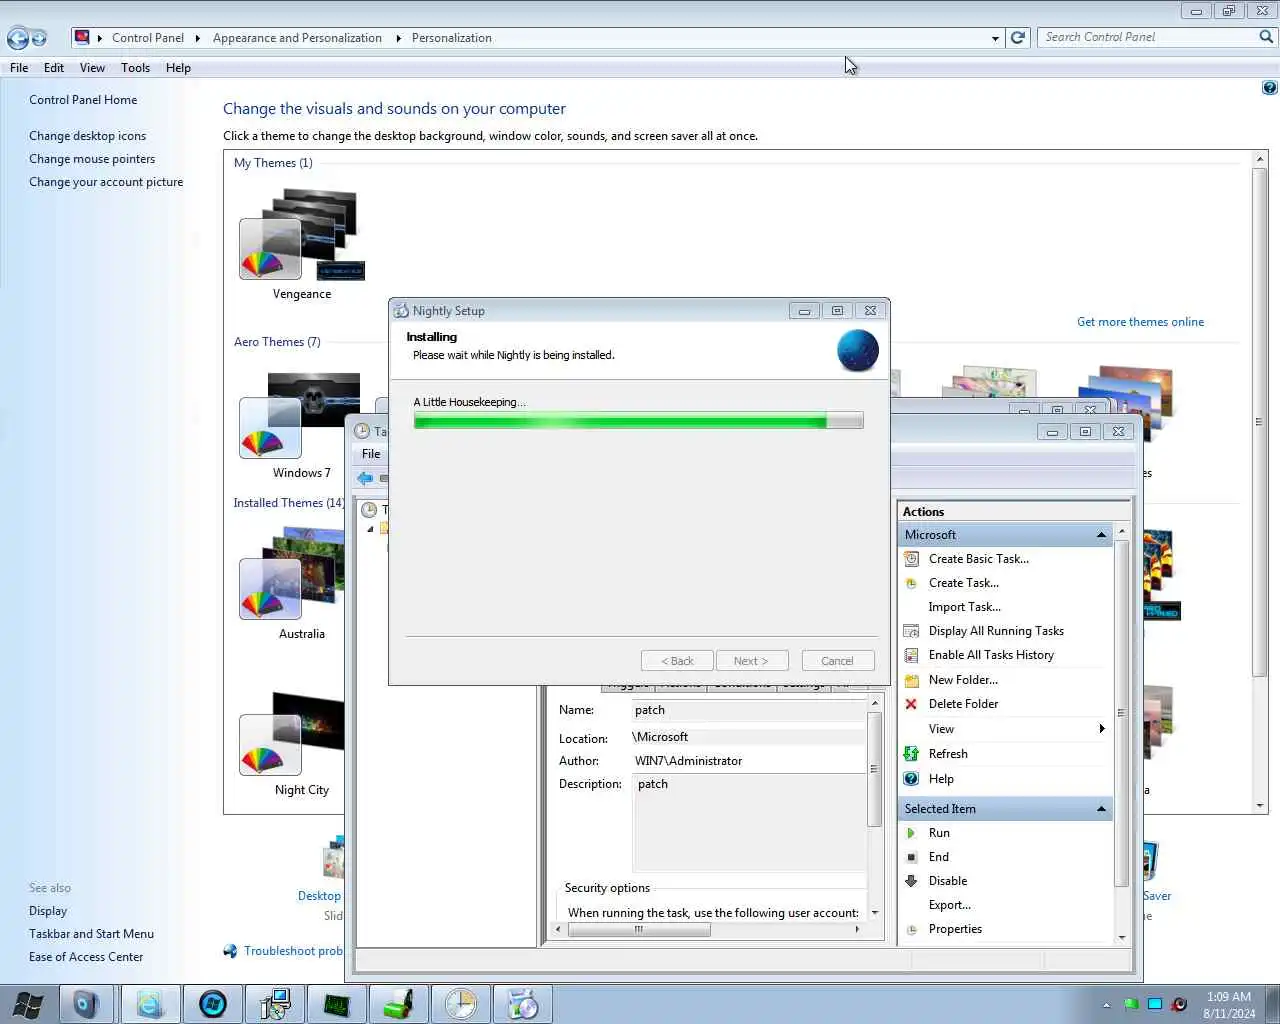Click the taskbar clock showing 1:09 AM
The height and width of the screenshot is (1024, 1280).
1229,1005
